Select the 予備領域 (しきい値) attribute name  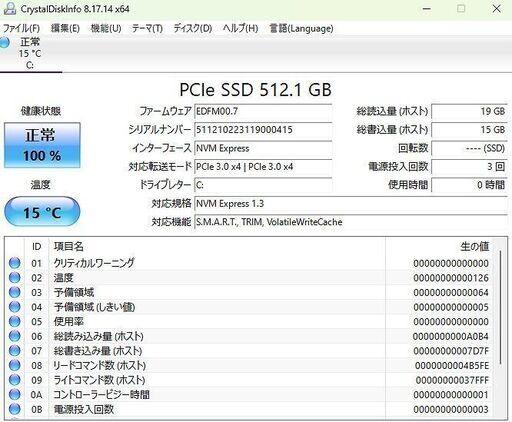[x=94, y=307]
